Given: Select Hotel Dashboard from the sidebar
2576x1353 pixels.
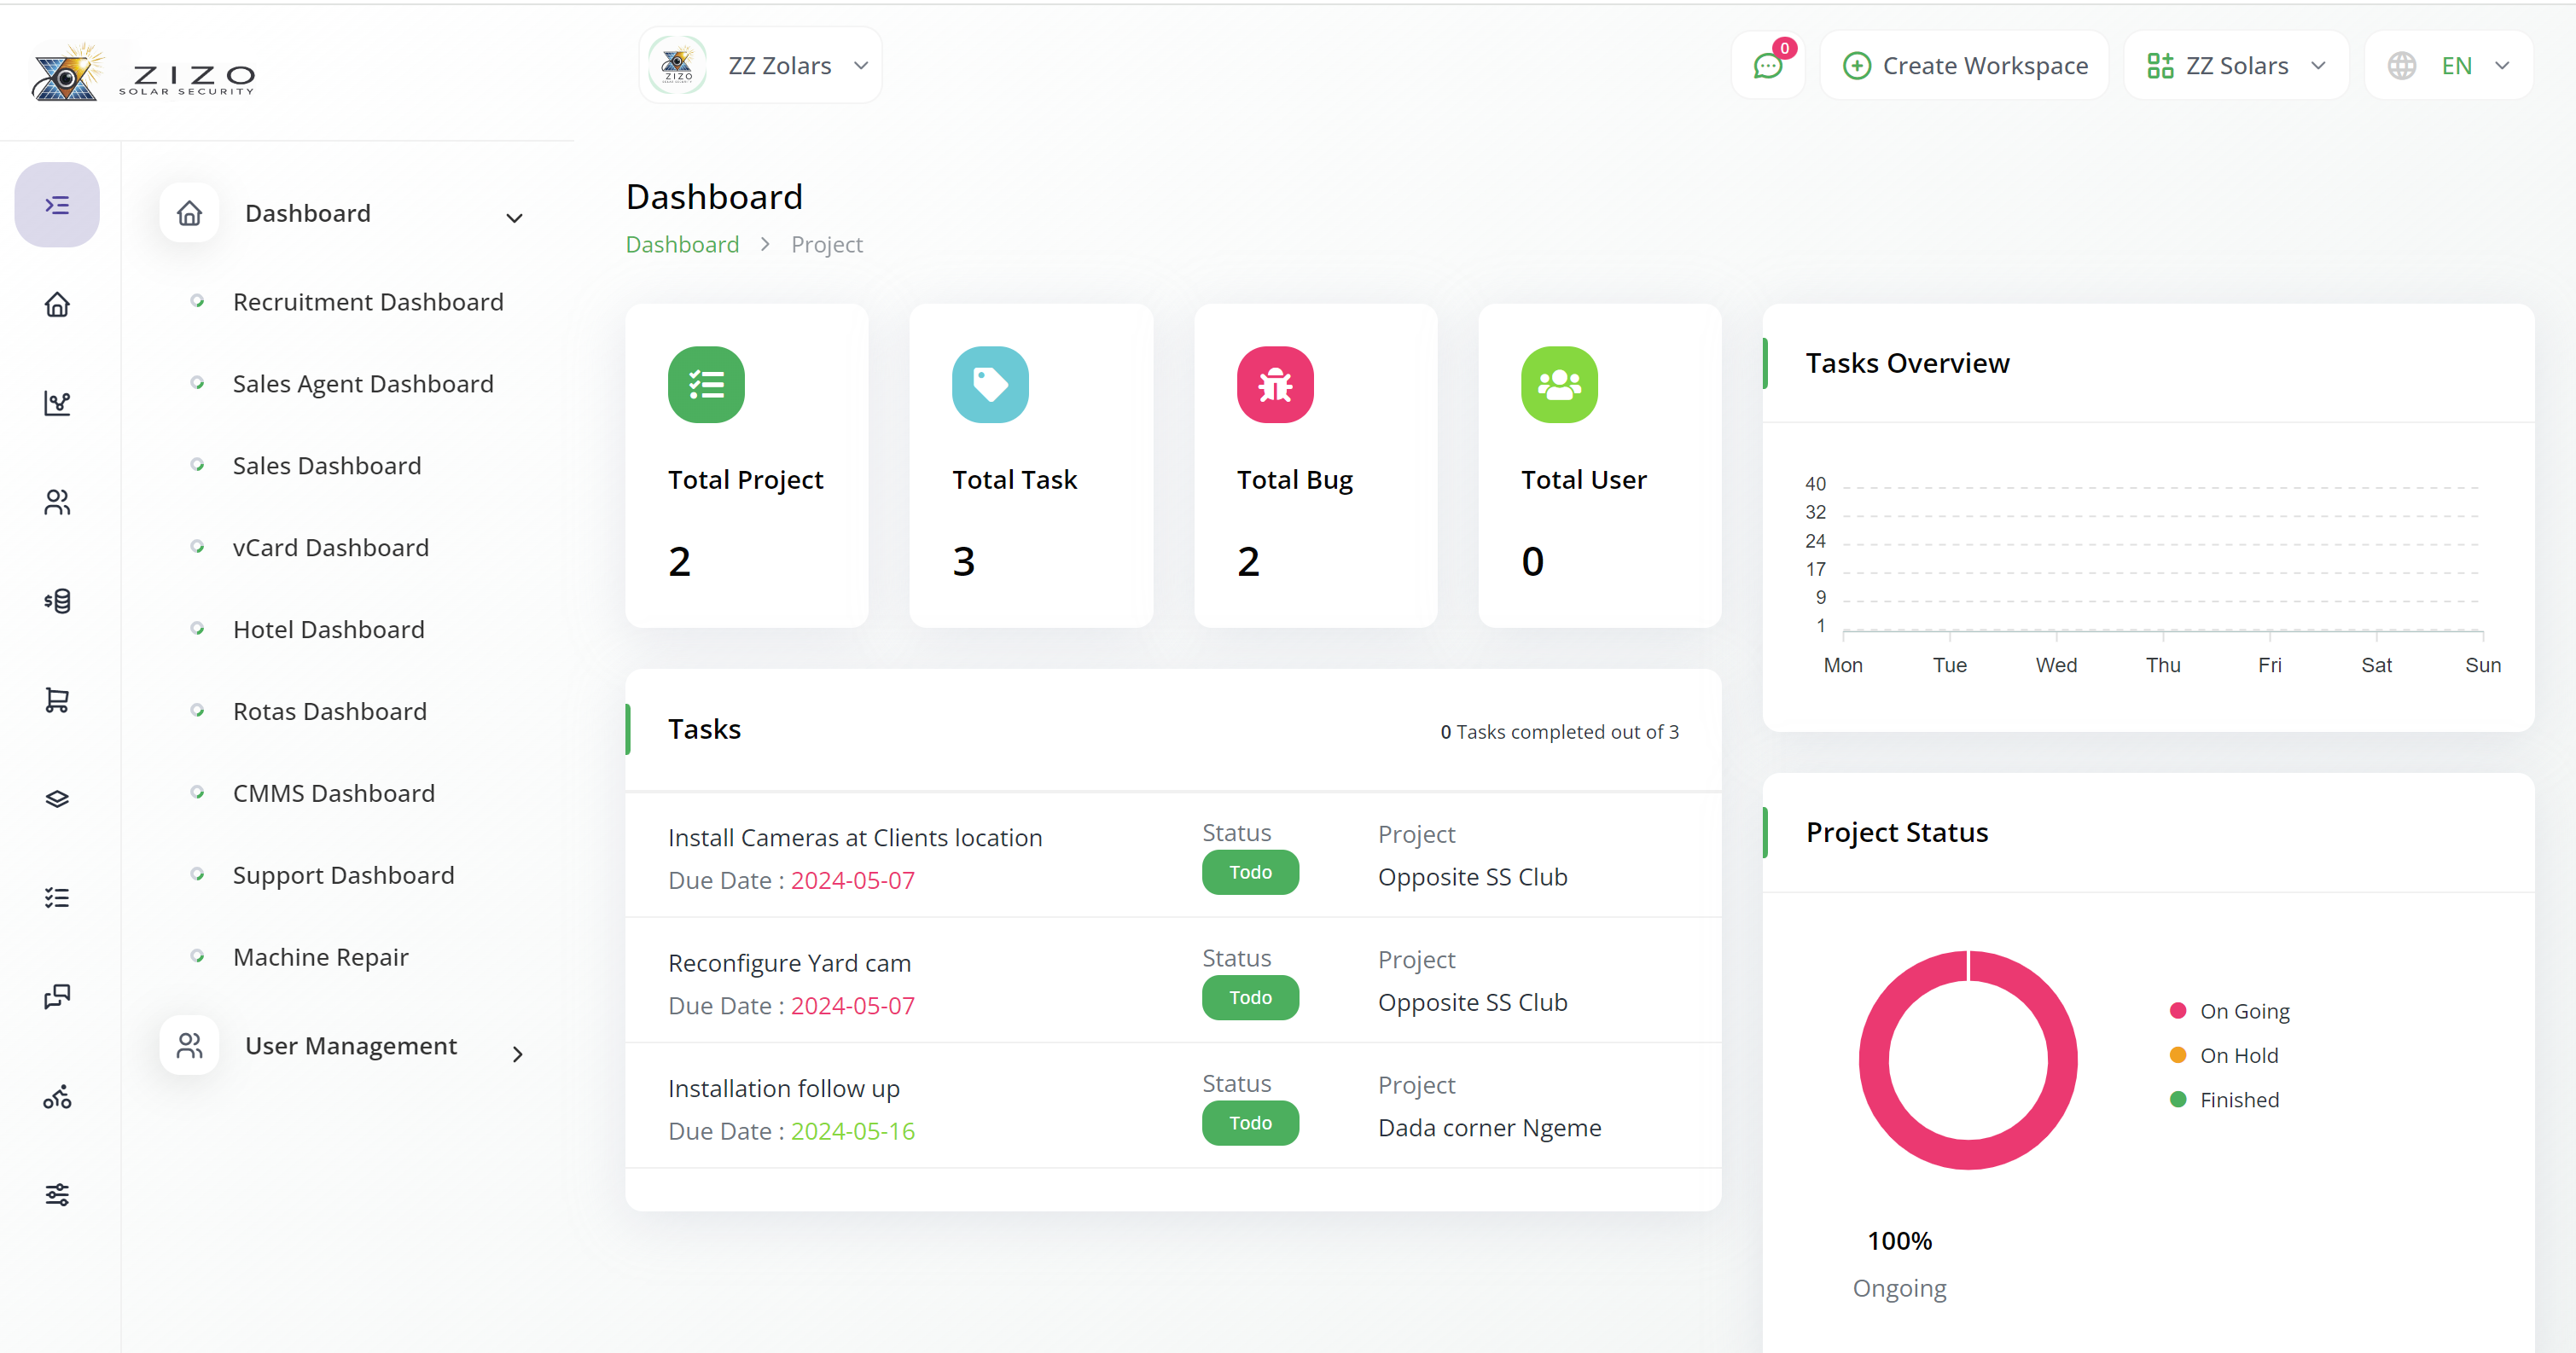Looking at the screenshot, I should pos(328,629).
